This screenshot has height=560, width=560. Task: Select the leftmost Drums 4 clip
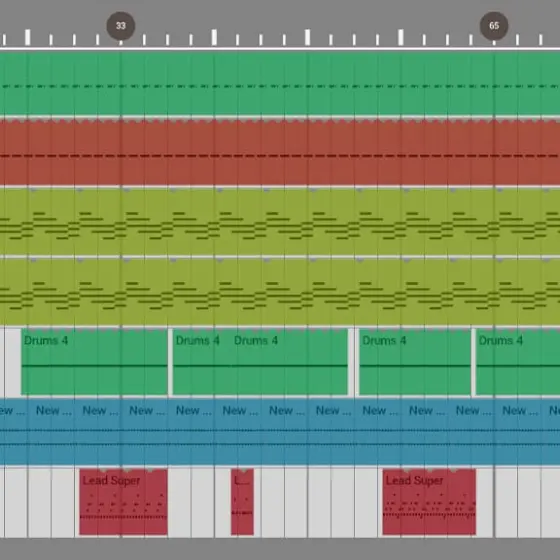pos(94,362)
